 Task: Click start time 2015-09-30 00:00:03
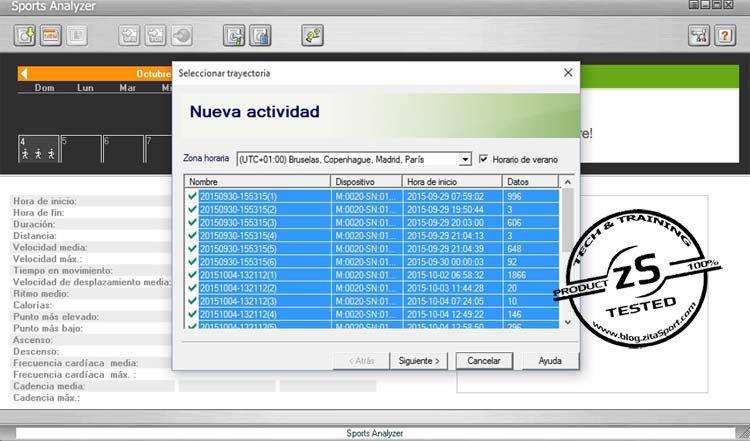click(445, 262)
